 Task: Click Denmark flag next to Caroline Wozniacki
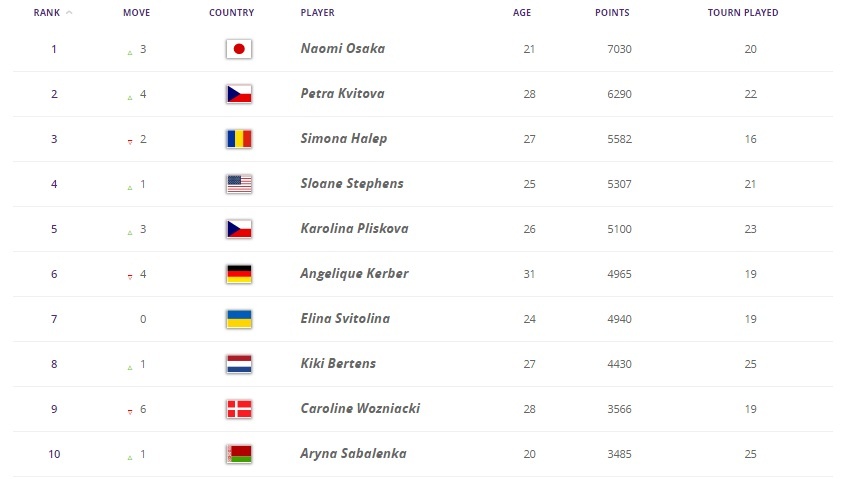tap(239, 409)
